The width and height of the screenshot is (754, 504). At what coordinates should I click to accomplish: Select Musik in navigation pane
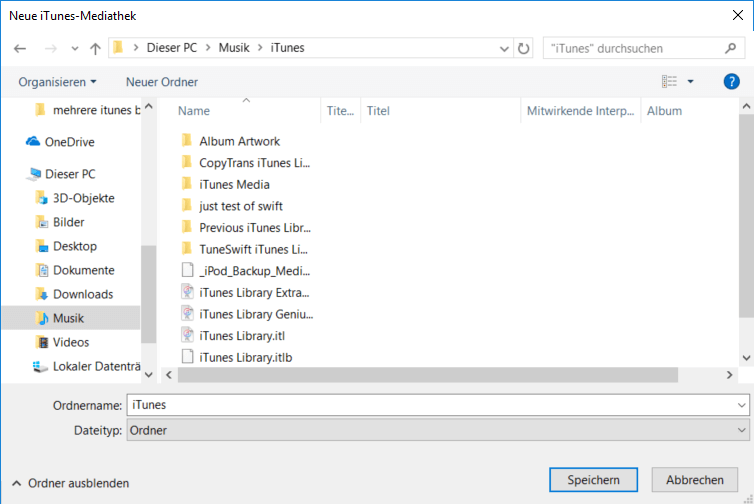click(71, 318)
